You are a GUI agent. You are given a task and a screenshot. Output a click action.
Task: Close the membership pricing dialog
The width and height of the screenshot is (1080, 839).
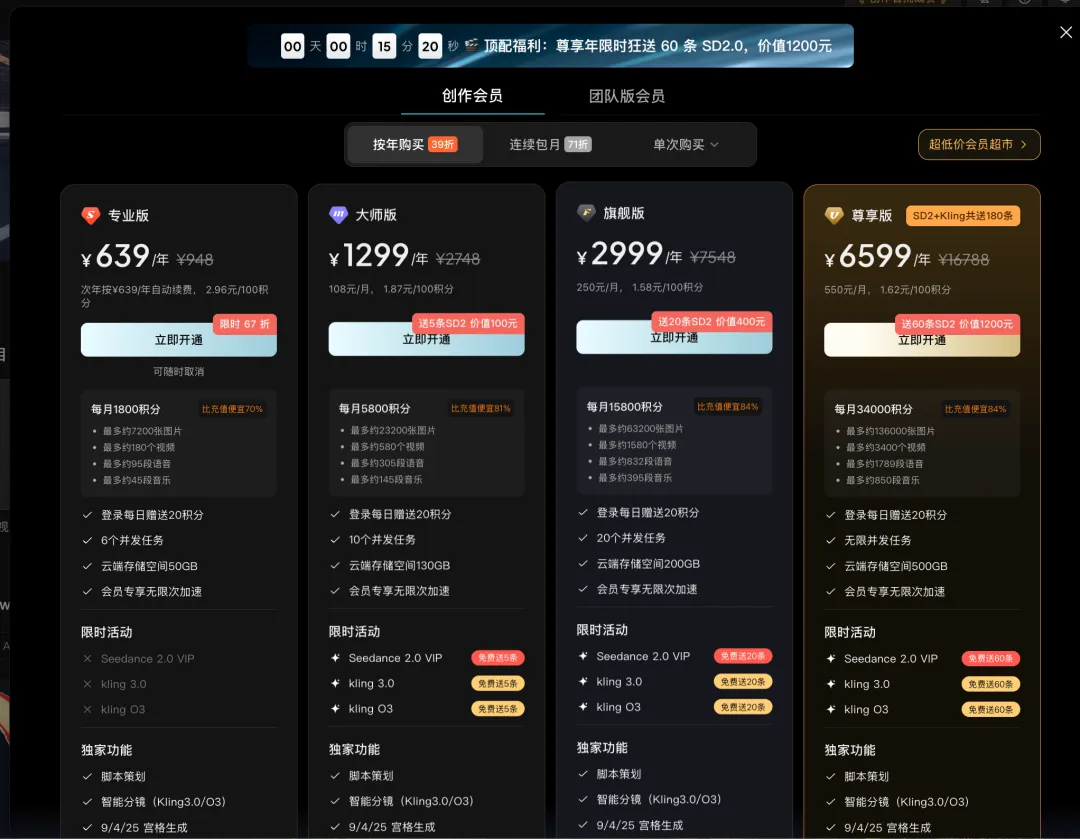coord(1066,32)
